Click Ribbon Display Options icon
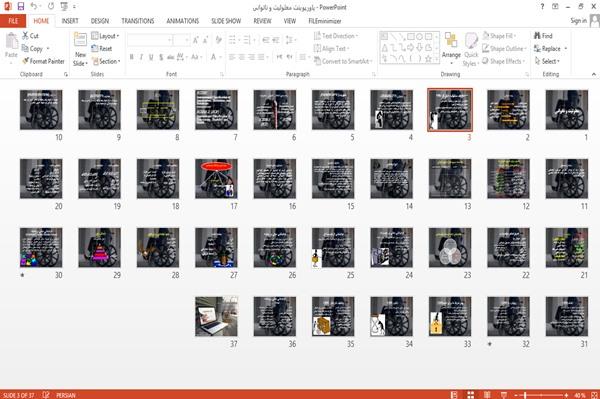600x399 pixels. pos(555,7)
